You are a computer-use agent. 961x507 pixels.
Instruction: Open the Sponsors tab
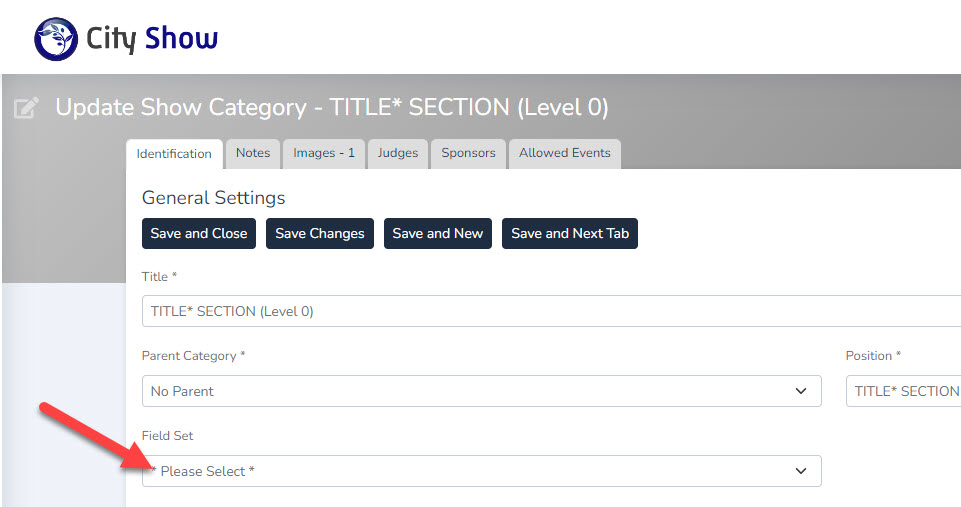468,153
